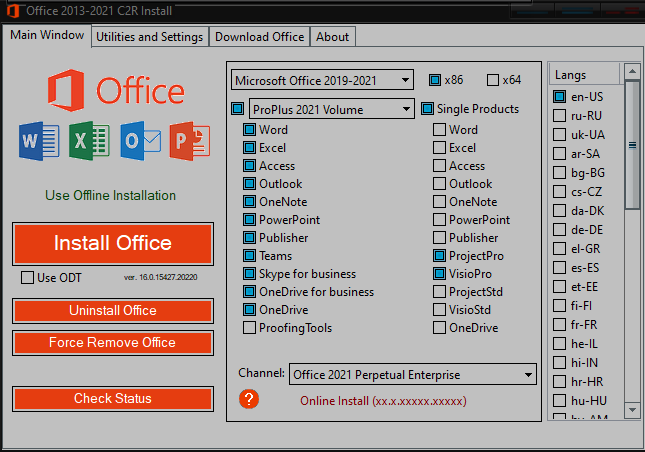Uncheck OneDrive in the ProPlus suite list

[x=249, y=310]
